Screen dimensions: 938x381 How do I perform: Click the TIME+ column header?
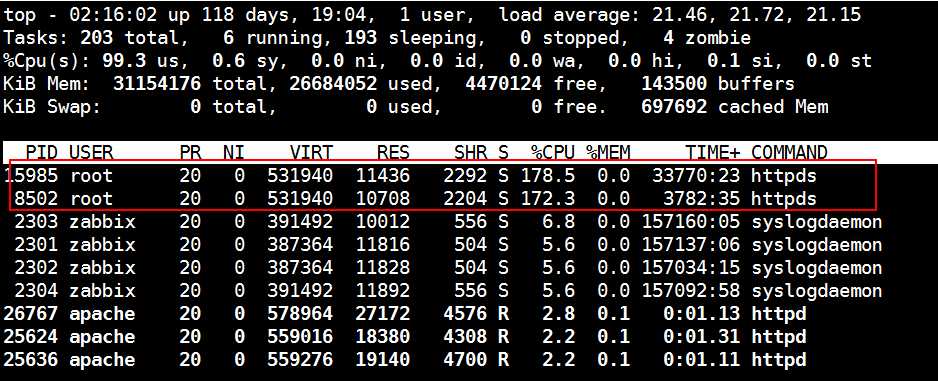coord(713,153)
